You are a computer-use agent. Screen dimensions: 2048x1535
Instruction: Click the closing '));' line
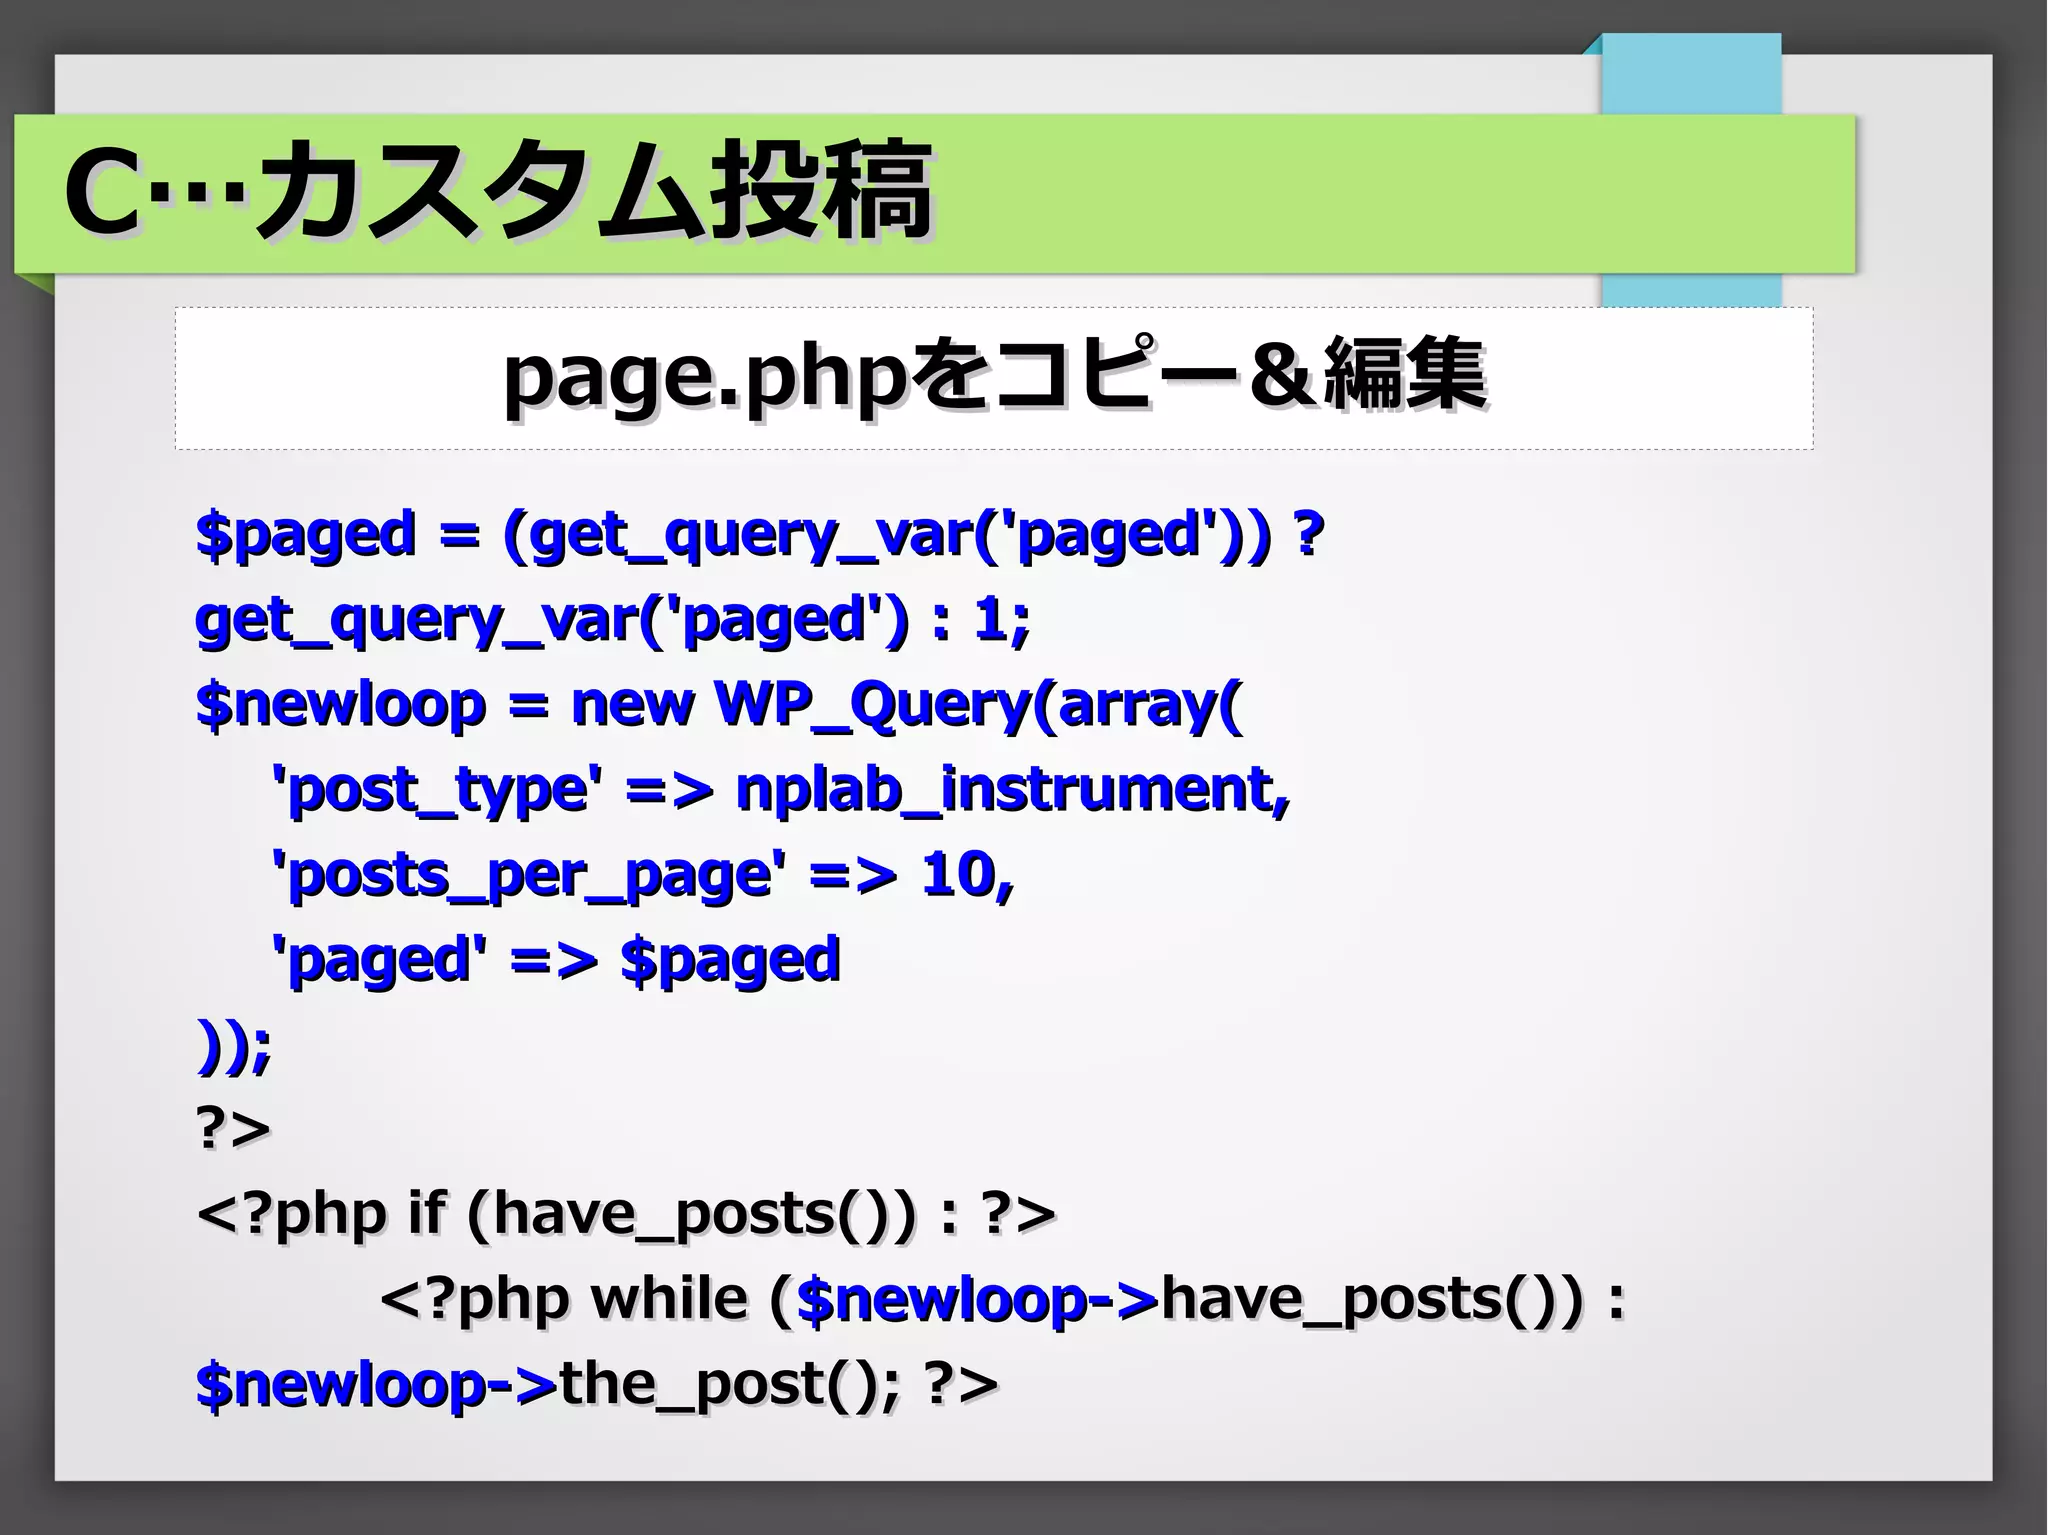click(x=233, y=1046)
